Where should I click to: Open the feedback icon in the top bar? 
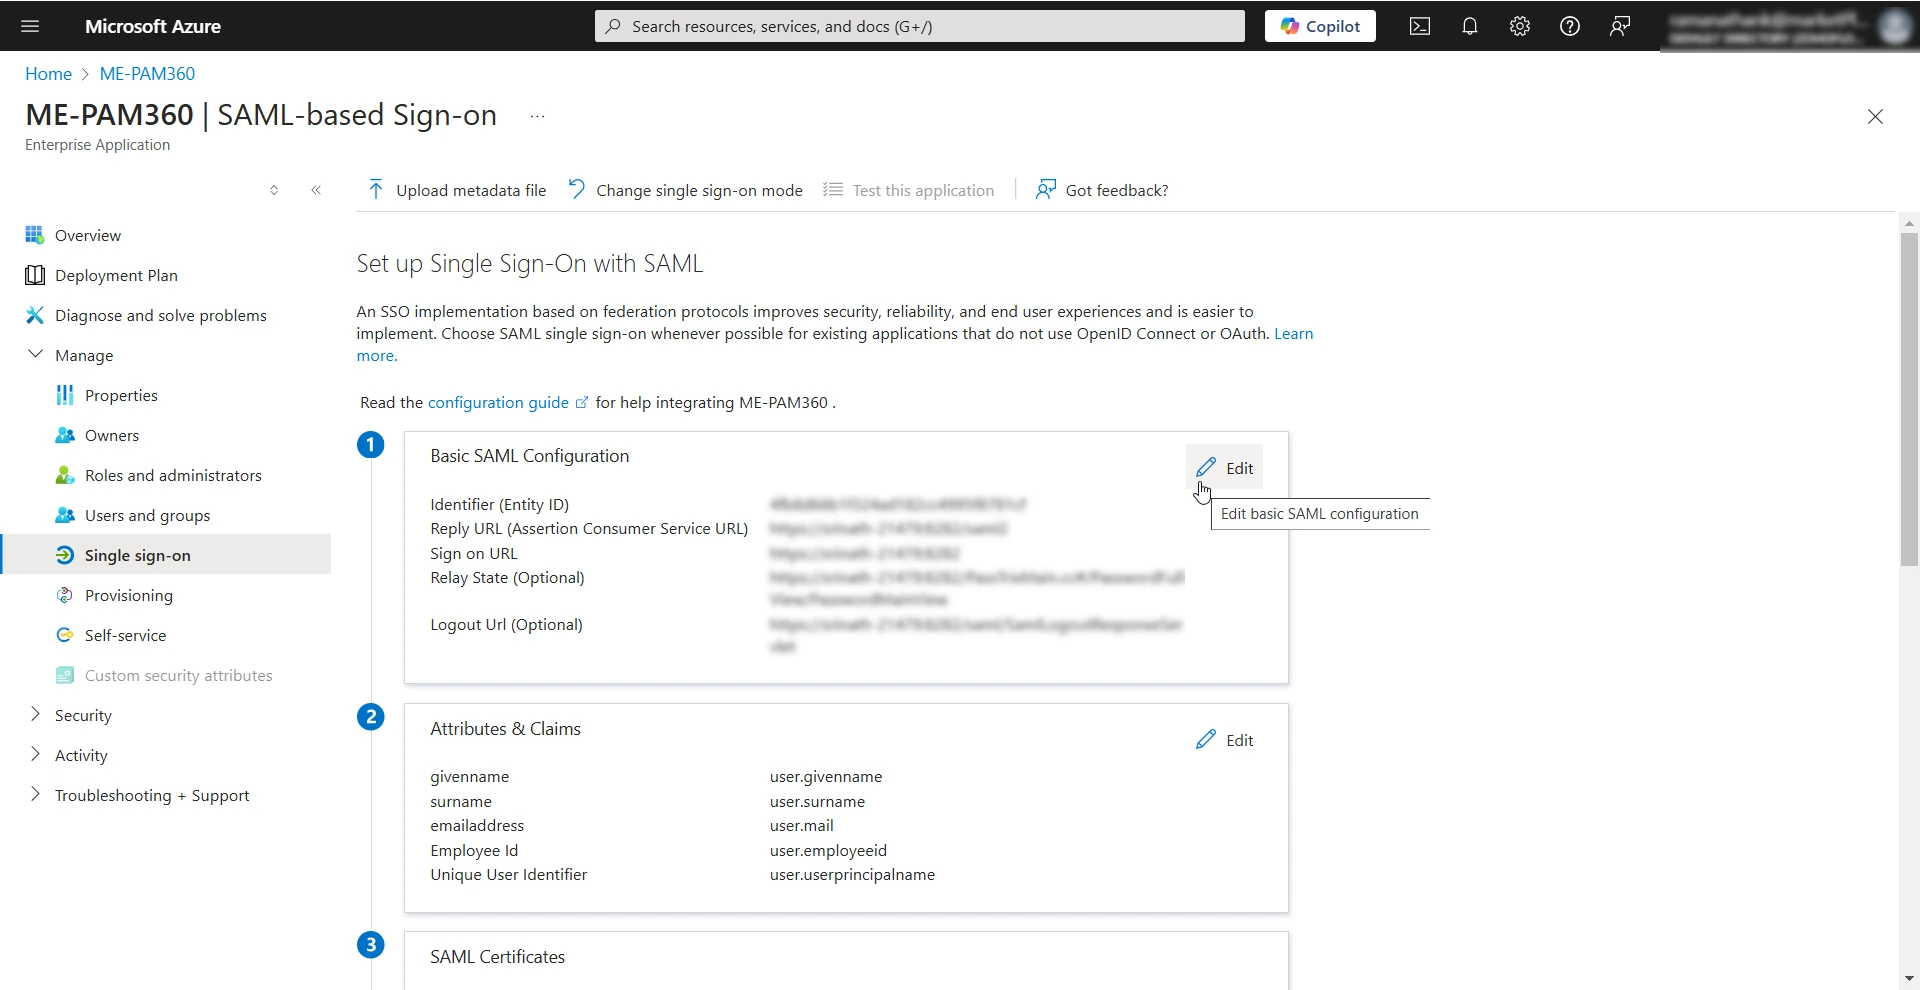click(x=1620, y=26)
